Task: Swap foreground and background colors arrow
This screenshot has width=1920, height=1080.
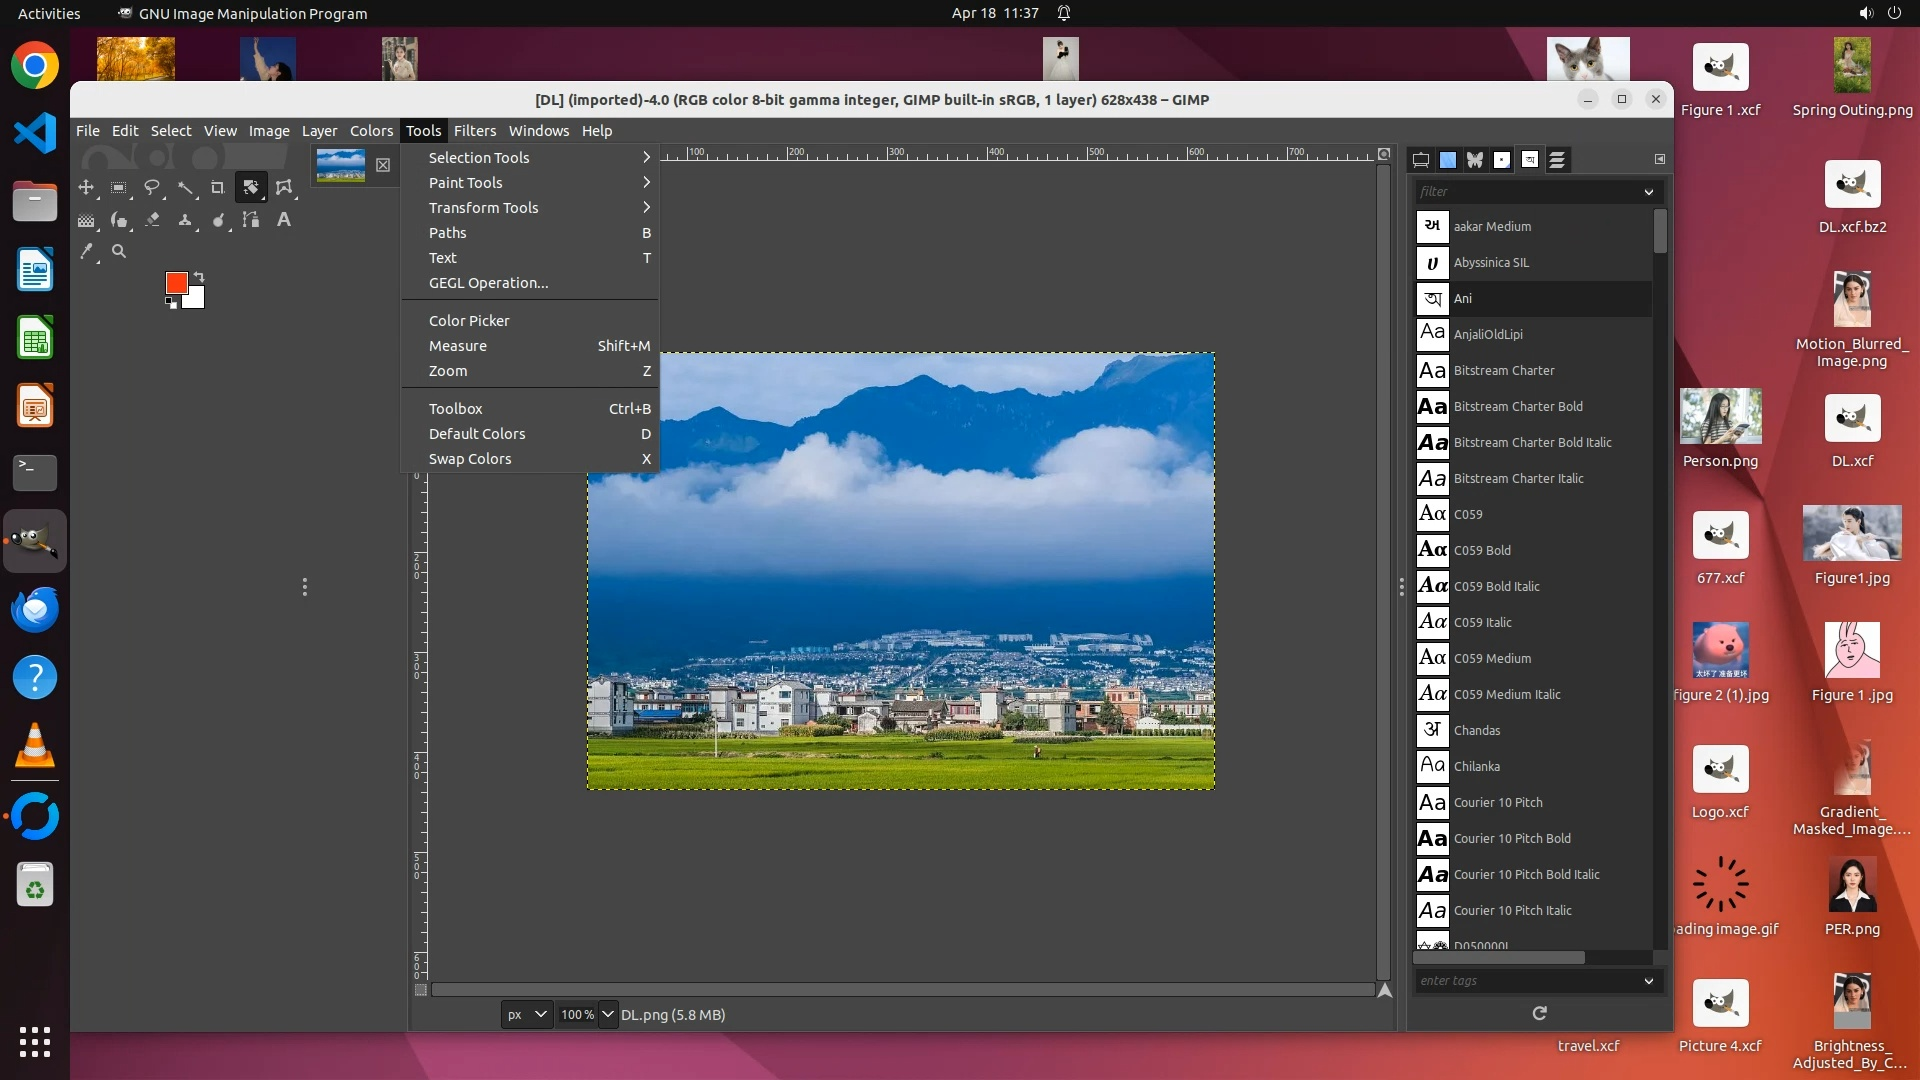Action: (x=199, y=277)
